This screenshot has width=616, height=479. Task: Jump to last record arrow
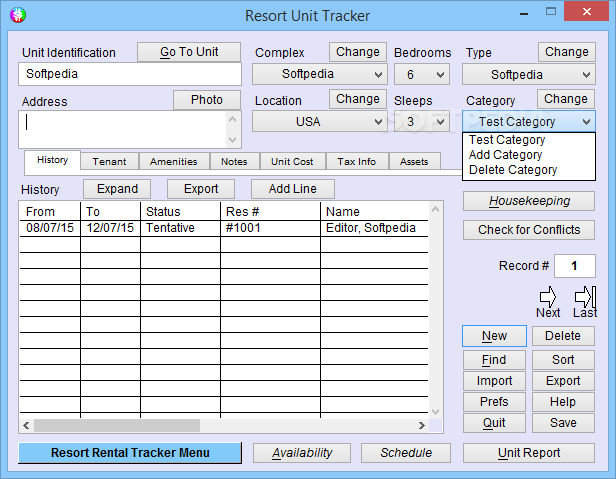point(585,297)
